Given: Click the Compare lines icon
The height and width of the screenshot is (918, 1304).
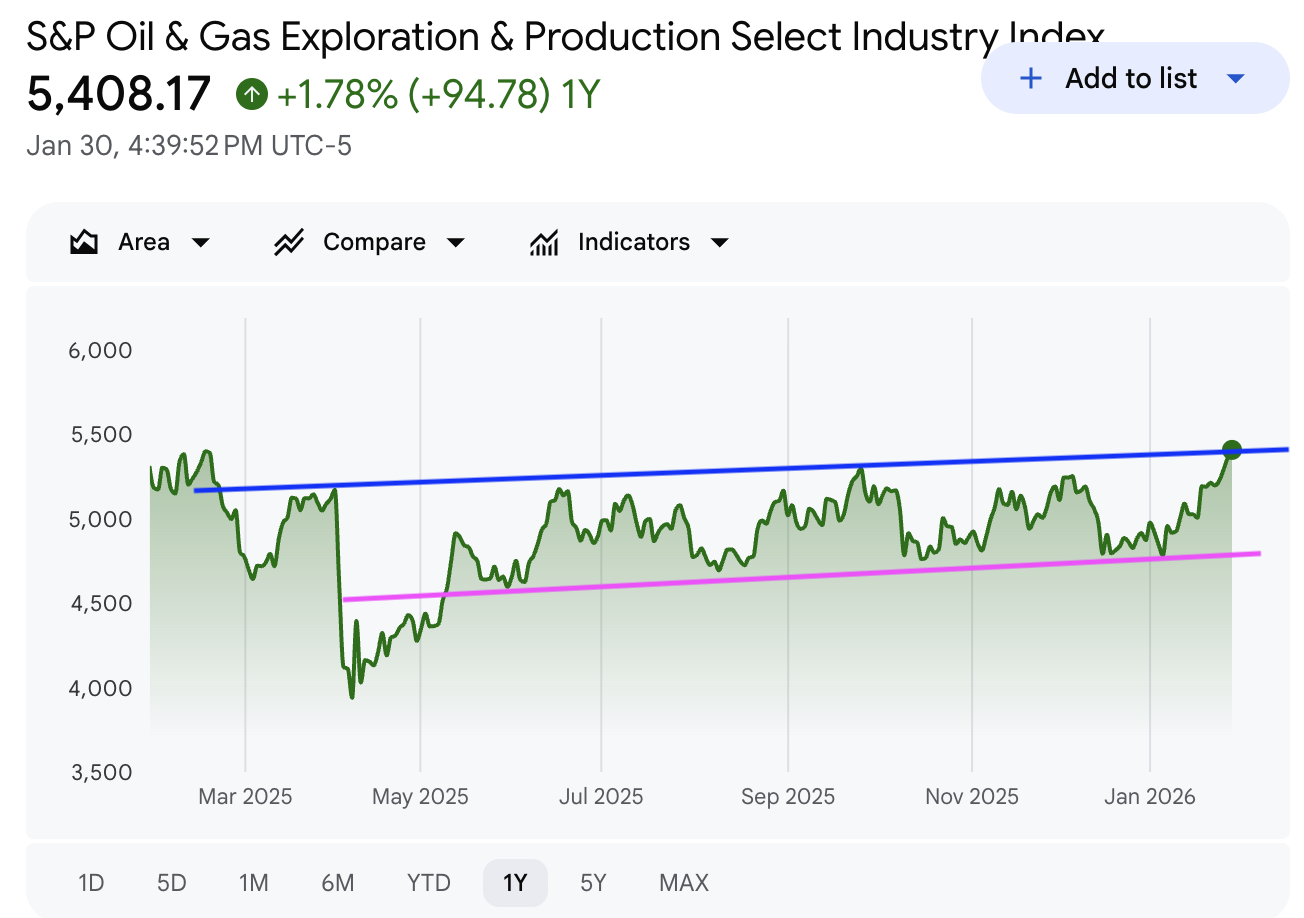Looking at the screenshot, I should coord(289,242).
